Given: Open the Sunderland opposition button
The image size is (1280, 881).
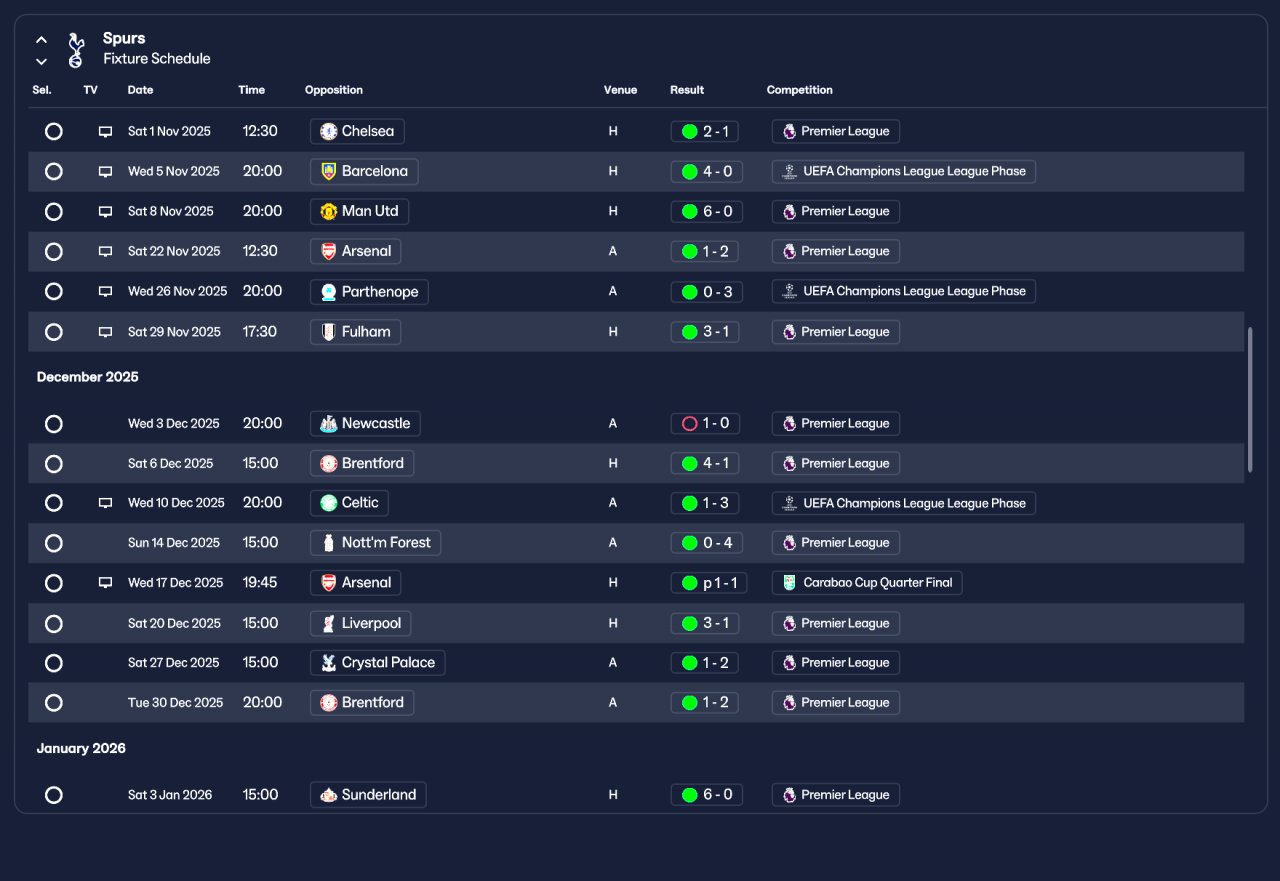Looking at the screenshot, I should [368, 794].
